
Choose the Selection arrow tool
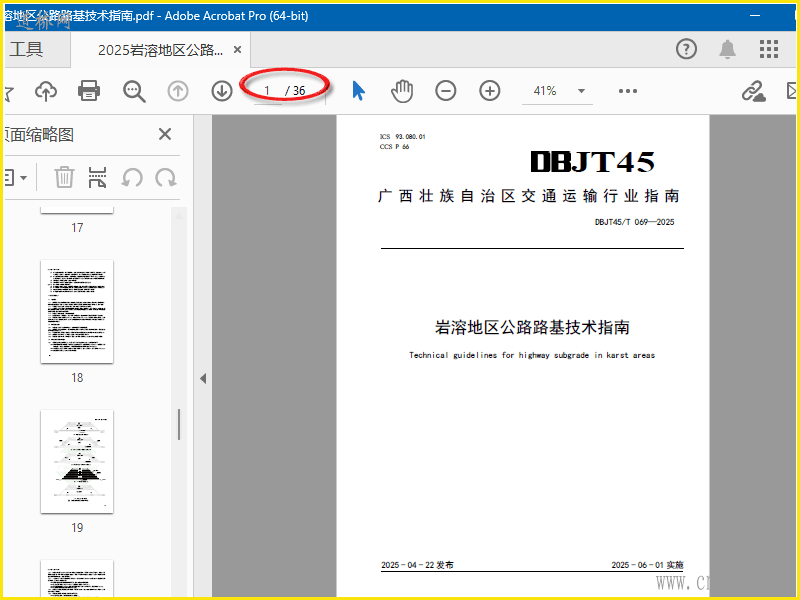pos(359,91)
